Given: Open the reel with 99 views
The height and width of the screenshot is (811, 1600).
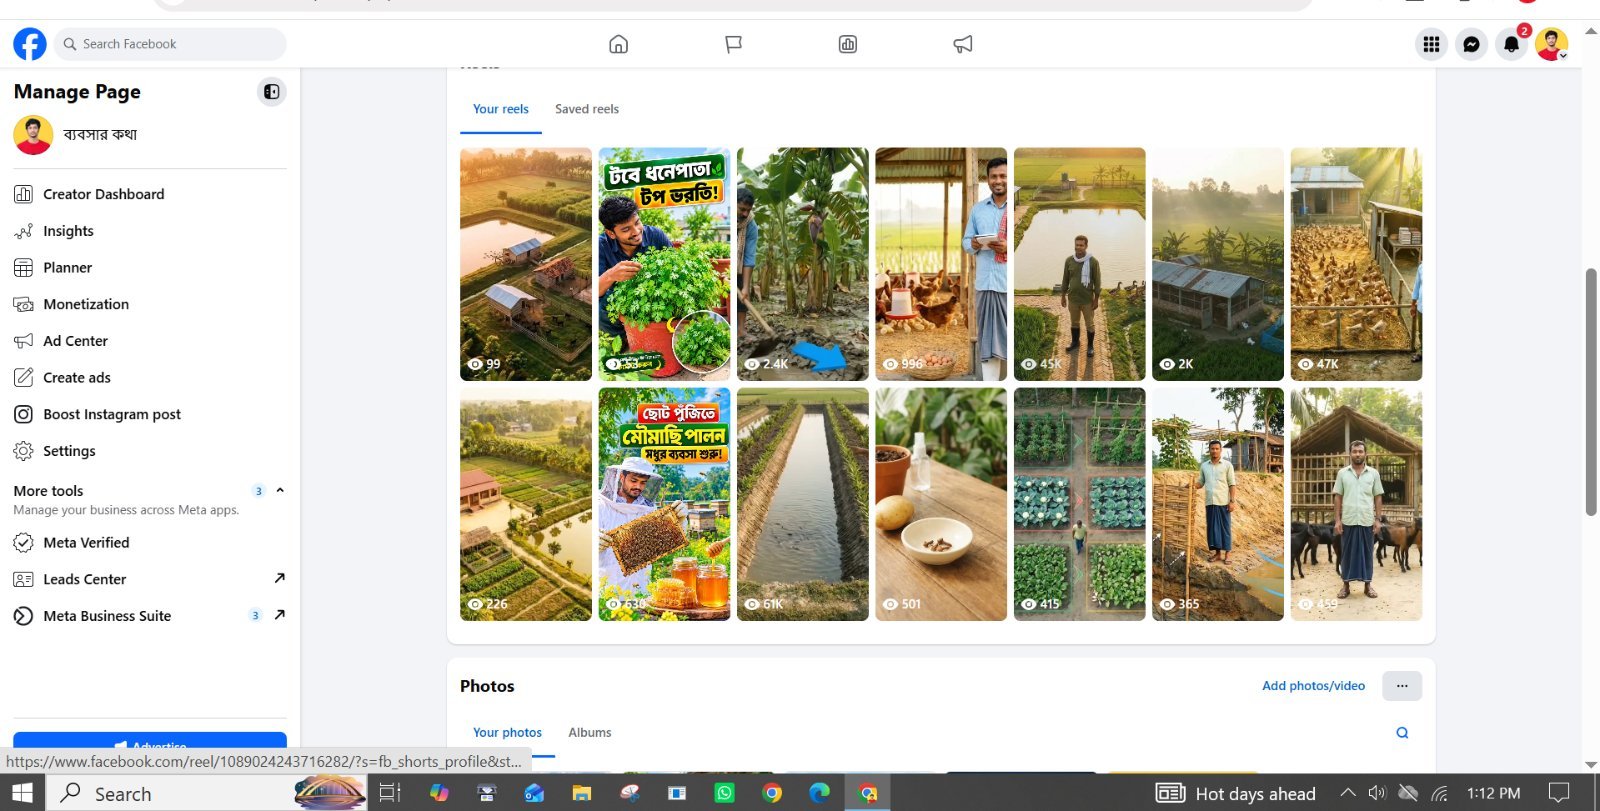Looking at the screenshot, I should [x=526, y=264].
